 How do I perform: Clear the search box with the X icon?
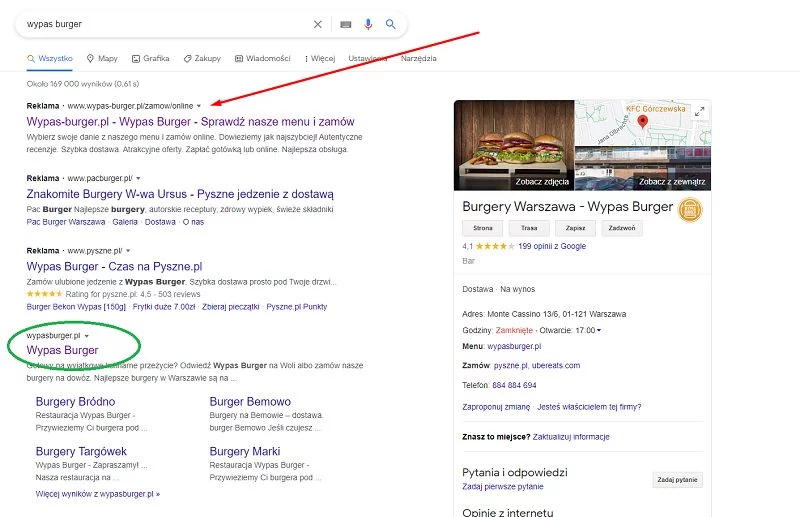pyautogui.click(x=317, y=24)
